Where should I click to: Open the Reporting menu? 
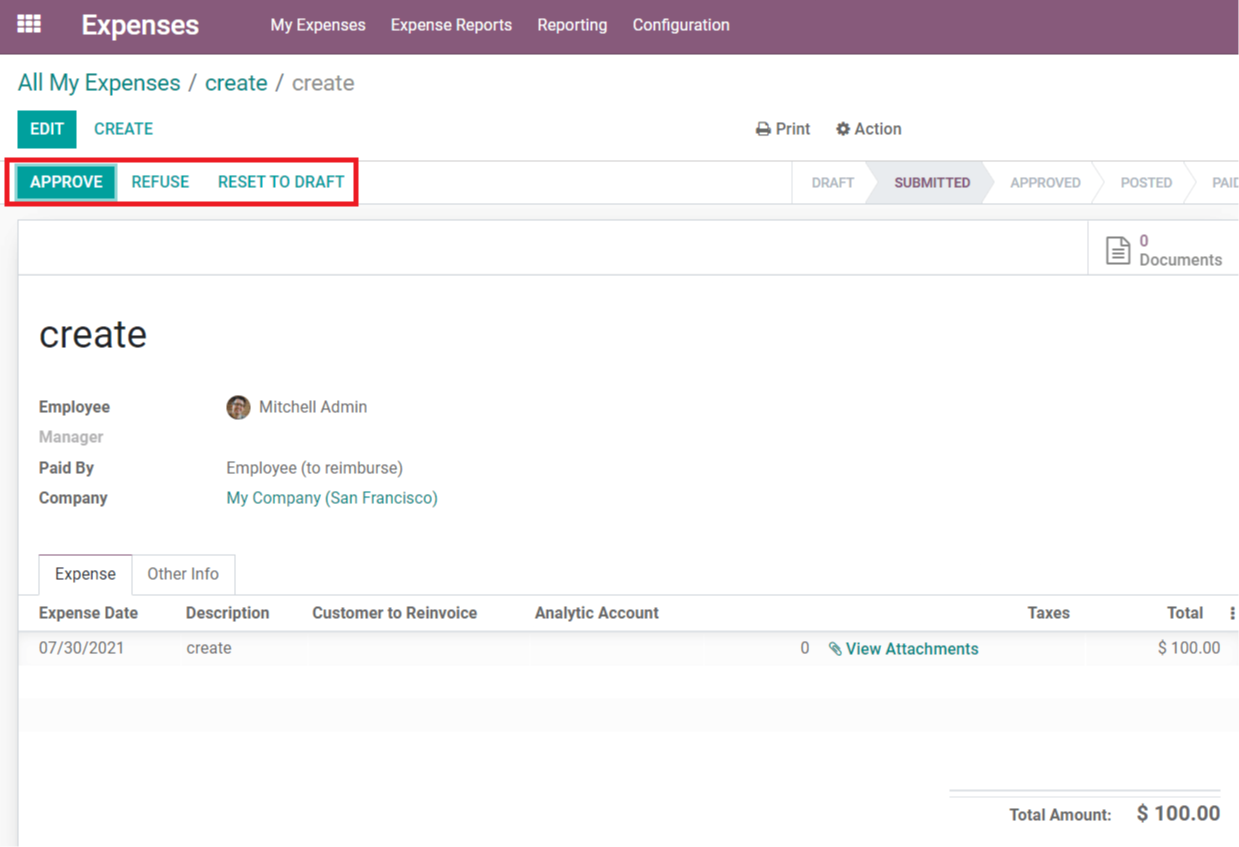(x=572, y=25)
